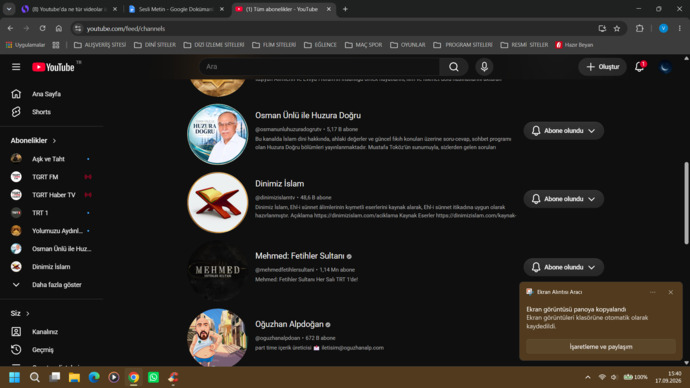690x388 pixels.
Task: Open Chrome three-dot menu
Action: click(679, 28)
